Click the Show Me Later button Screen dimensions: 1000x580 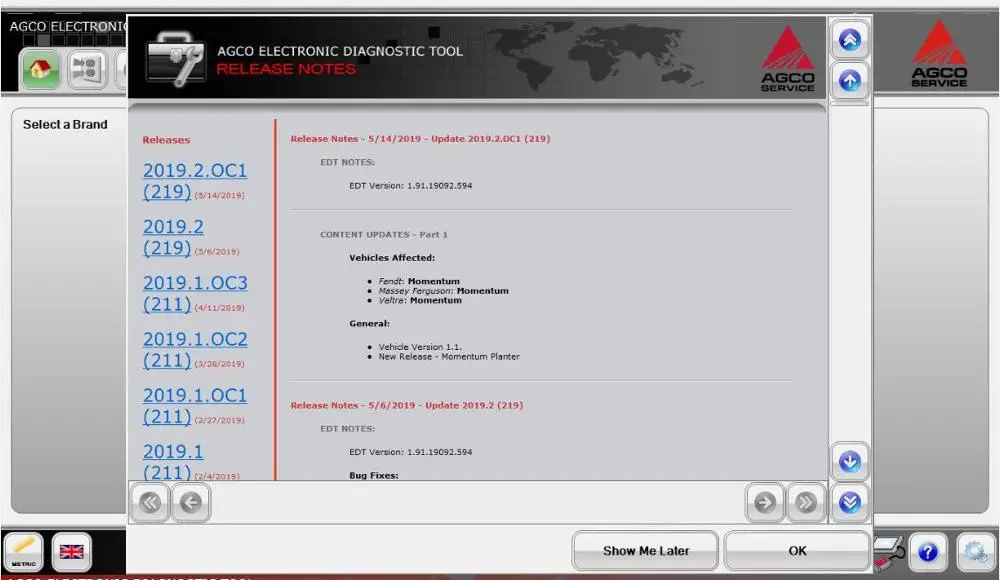click(x=645, y=551)
